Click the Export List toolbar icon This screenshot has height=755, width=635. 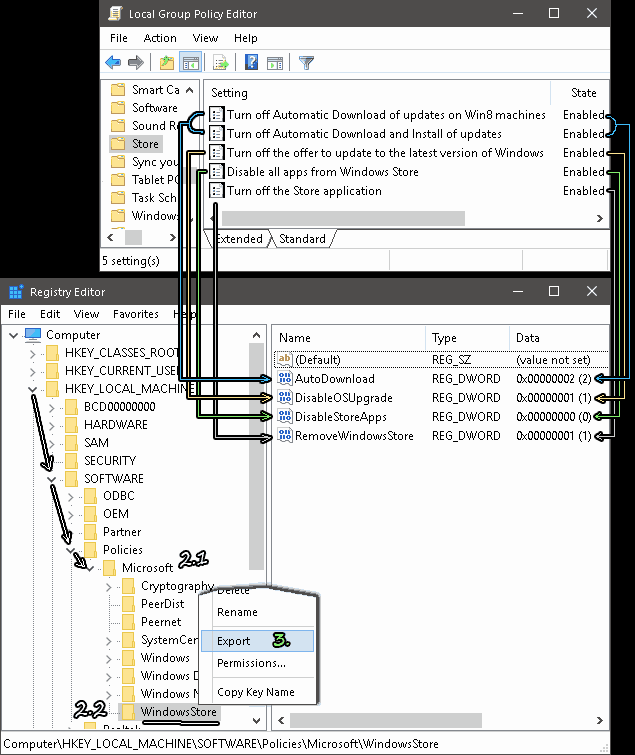coord(220,63)
